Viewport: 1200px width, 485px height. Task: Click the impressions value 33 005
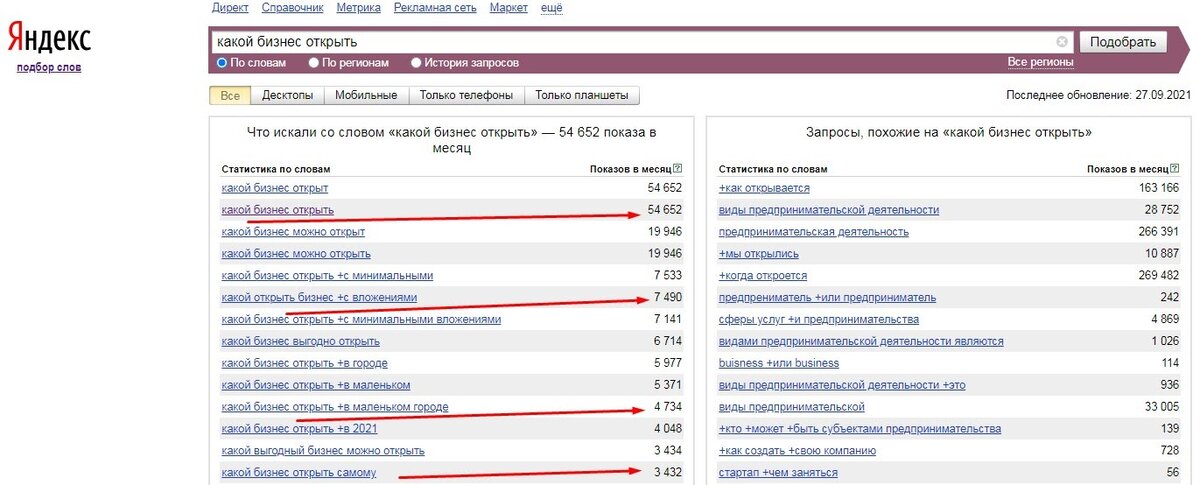click(1161, 407)
